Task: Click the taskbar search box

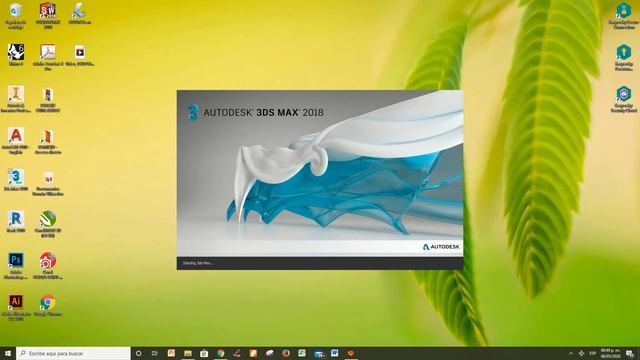Action: (73, 353)
